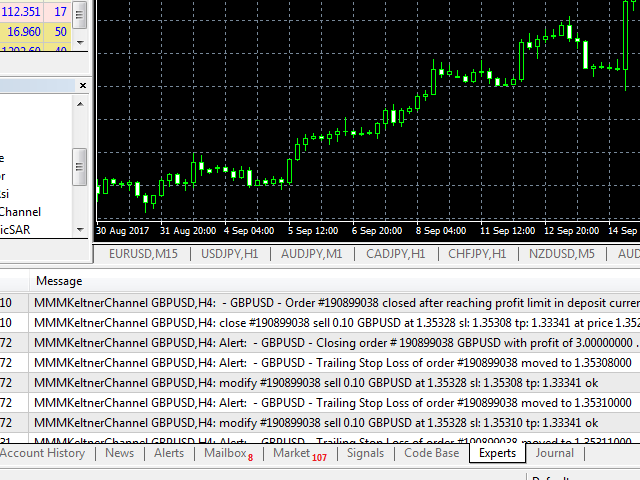Click the '30 Aug 2017' time axis label

coord(122,231)
